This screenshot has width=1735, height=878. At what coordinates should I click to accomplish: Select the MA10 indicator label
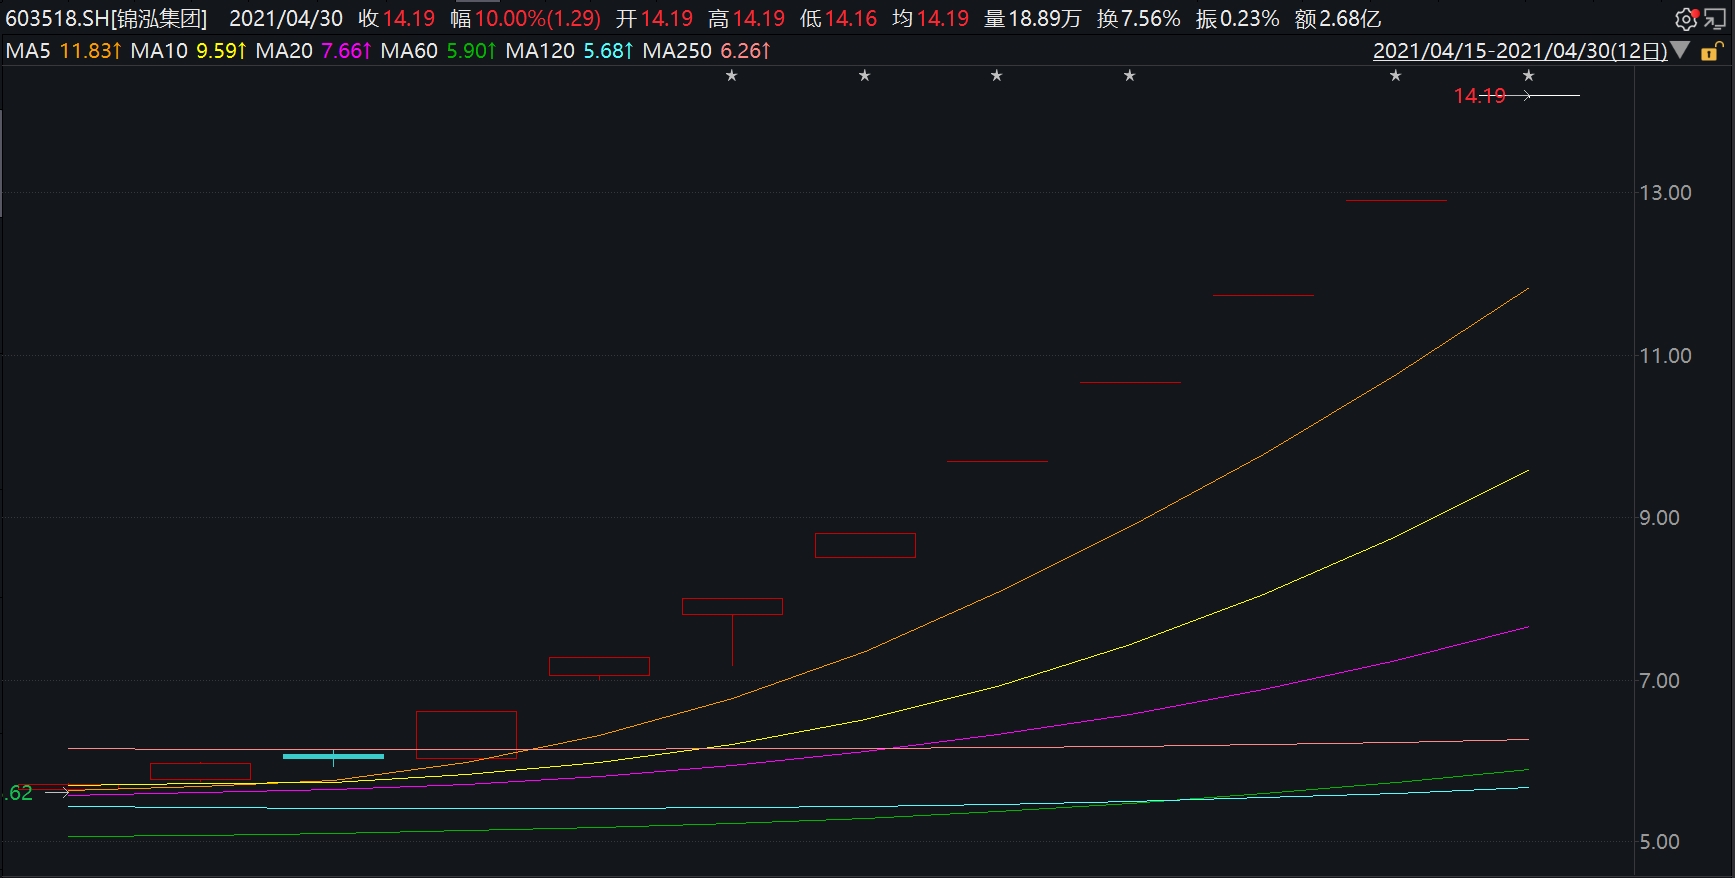(159, 51)
